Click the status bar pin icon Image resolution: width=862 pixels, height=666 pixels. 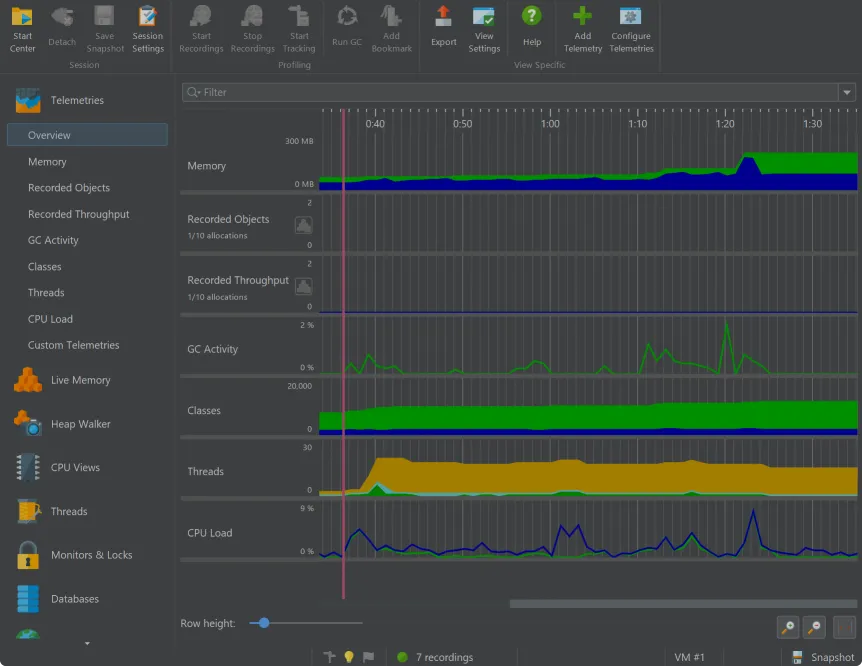click(329, 657)
